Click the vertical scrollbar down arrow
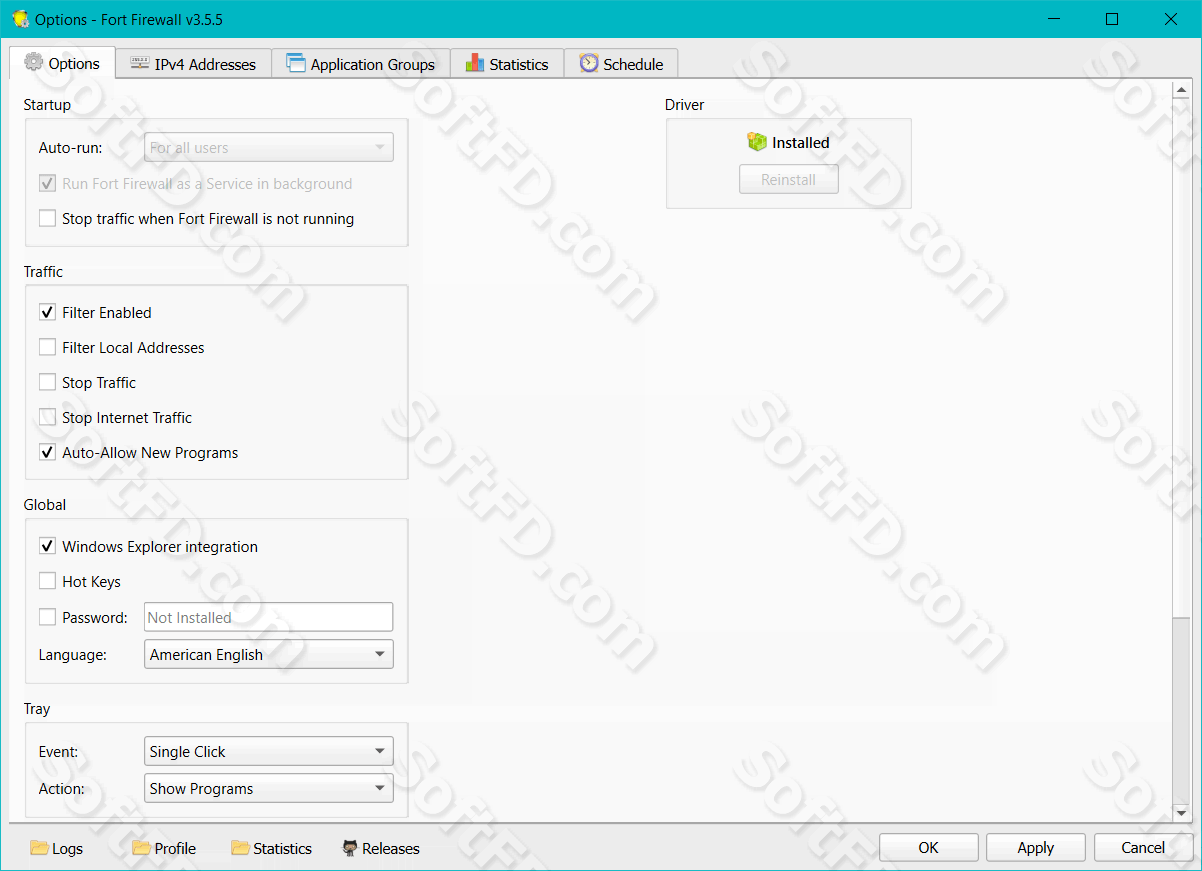 click(1181, 813)
